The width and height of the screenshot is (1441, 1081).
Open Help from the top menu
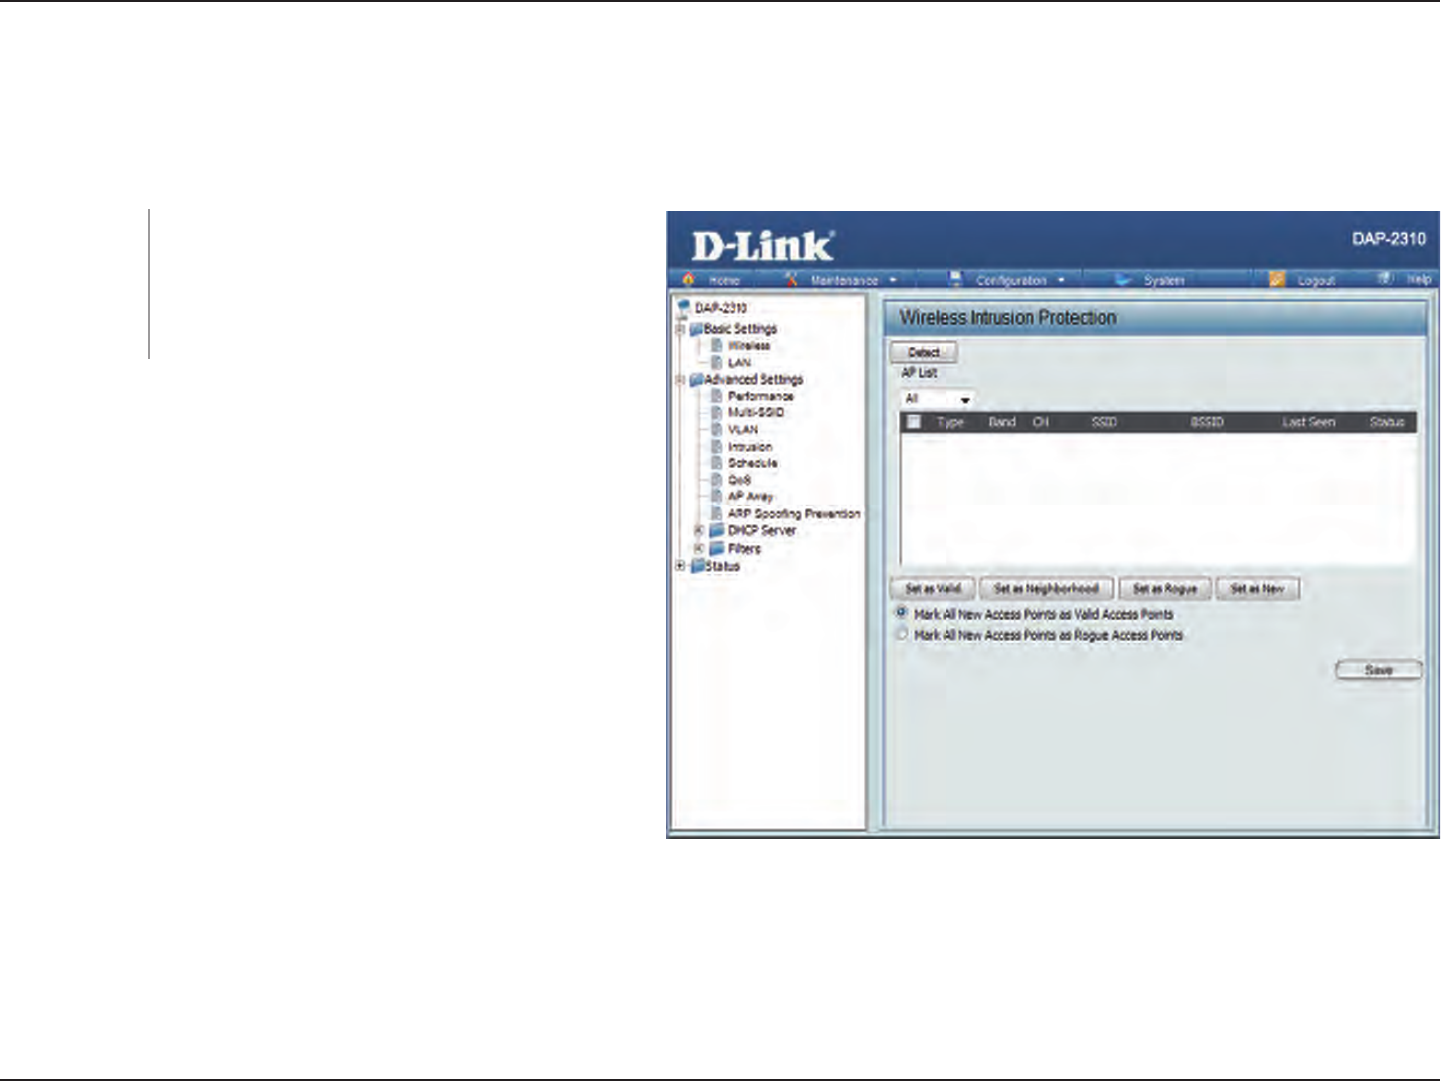tap(1419, 279)
